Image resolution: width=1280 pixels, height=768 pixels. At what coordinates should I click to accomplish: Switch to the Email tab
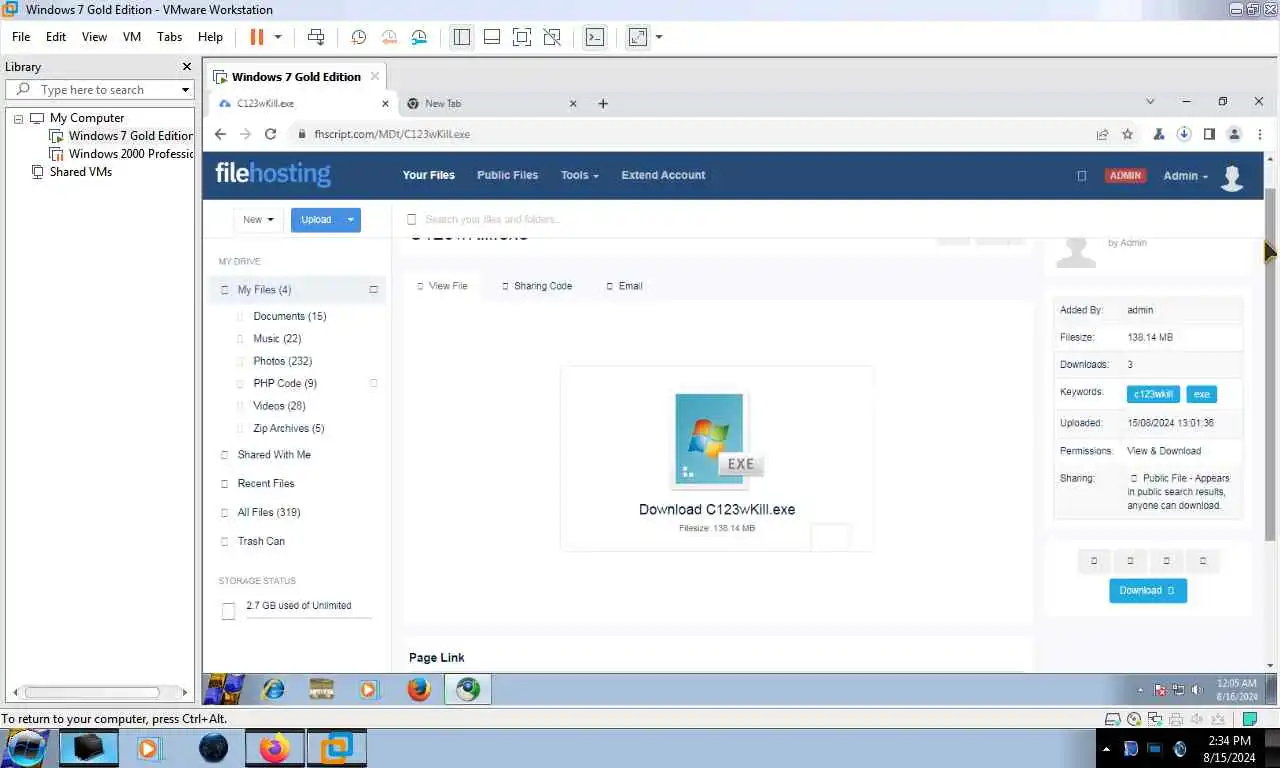pos(624,286)
